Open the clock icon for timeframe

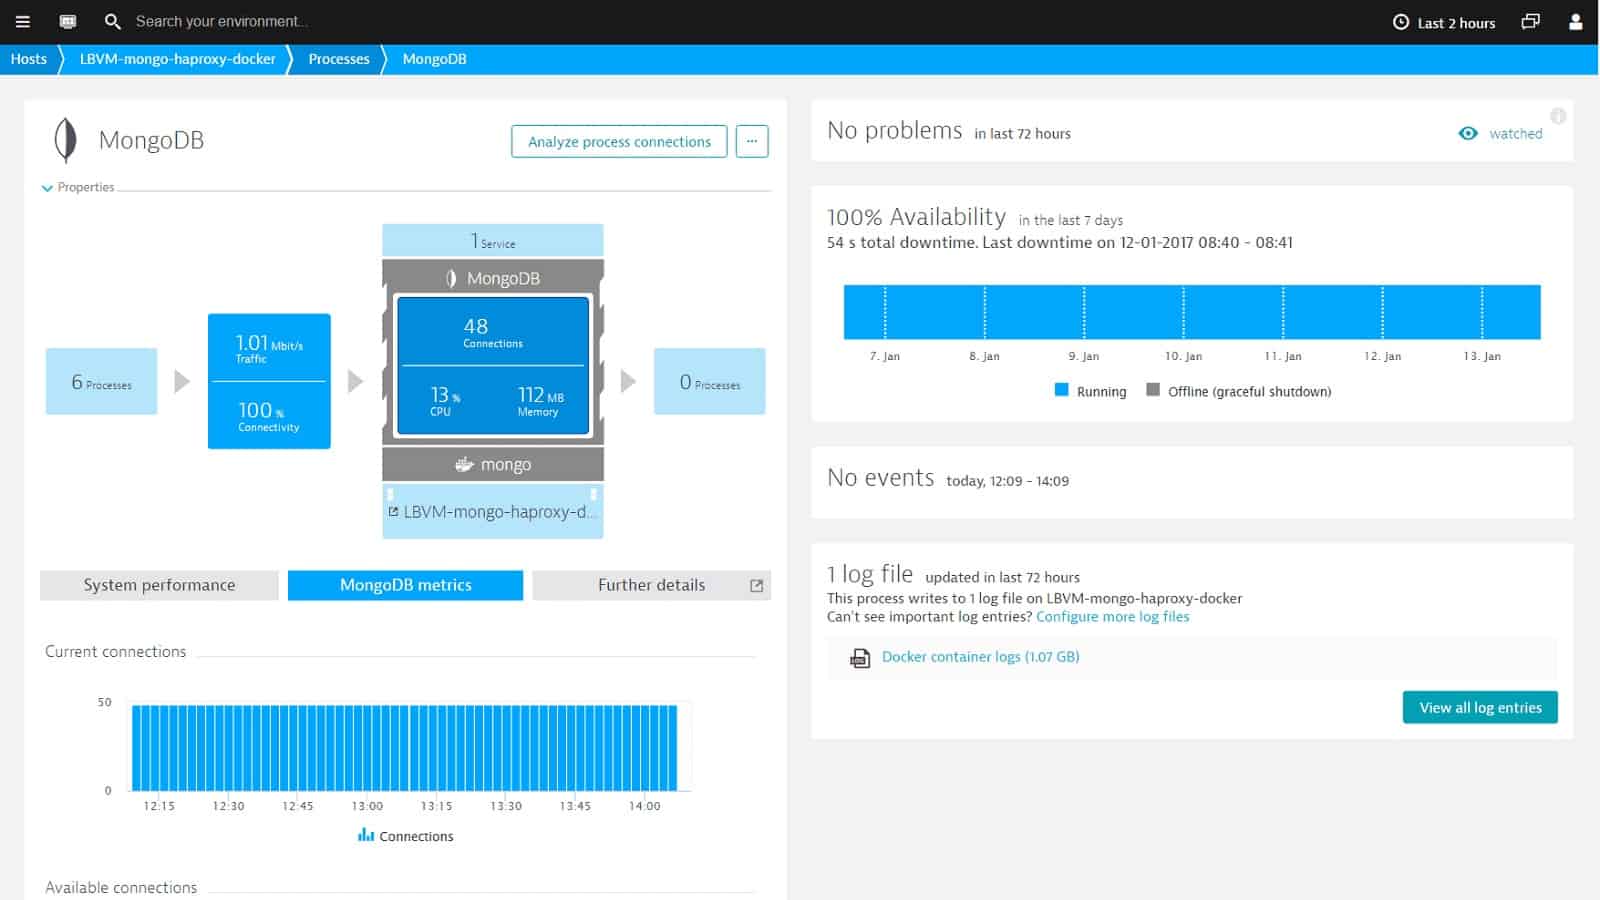tap(1401, 22)
